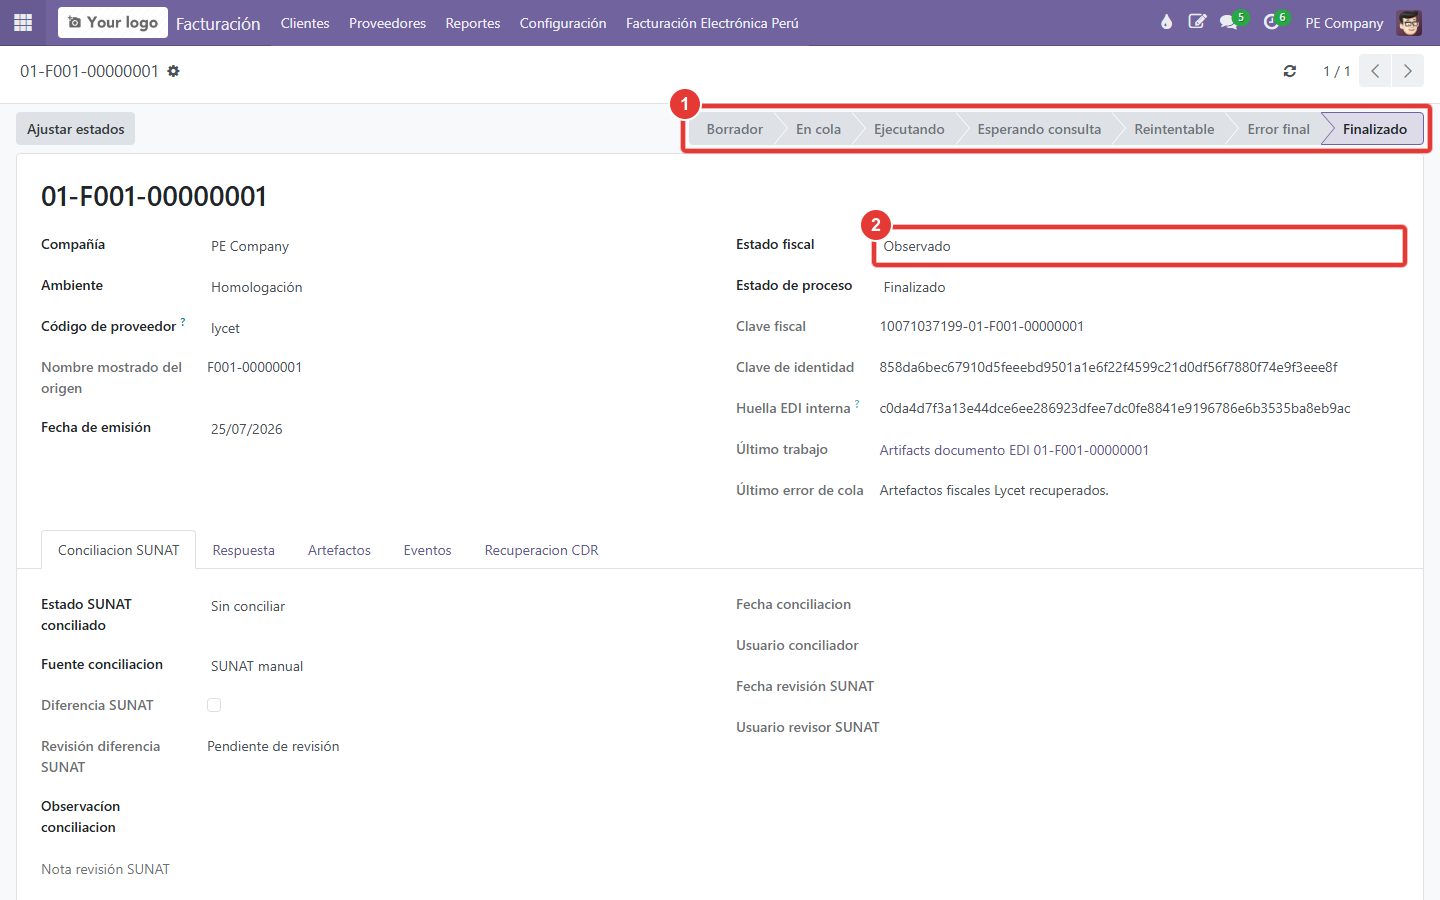The image size is (1440, 900).
Task: Click the Compañía value PE Company
Action: 250,246
